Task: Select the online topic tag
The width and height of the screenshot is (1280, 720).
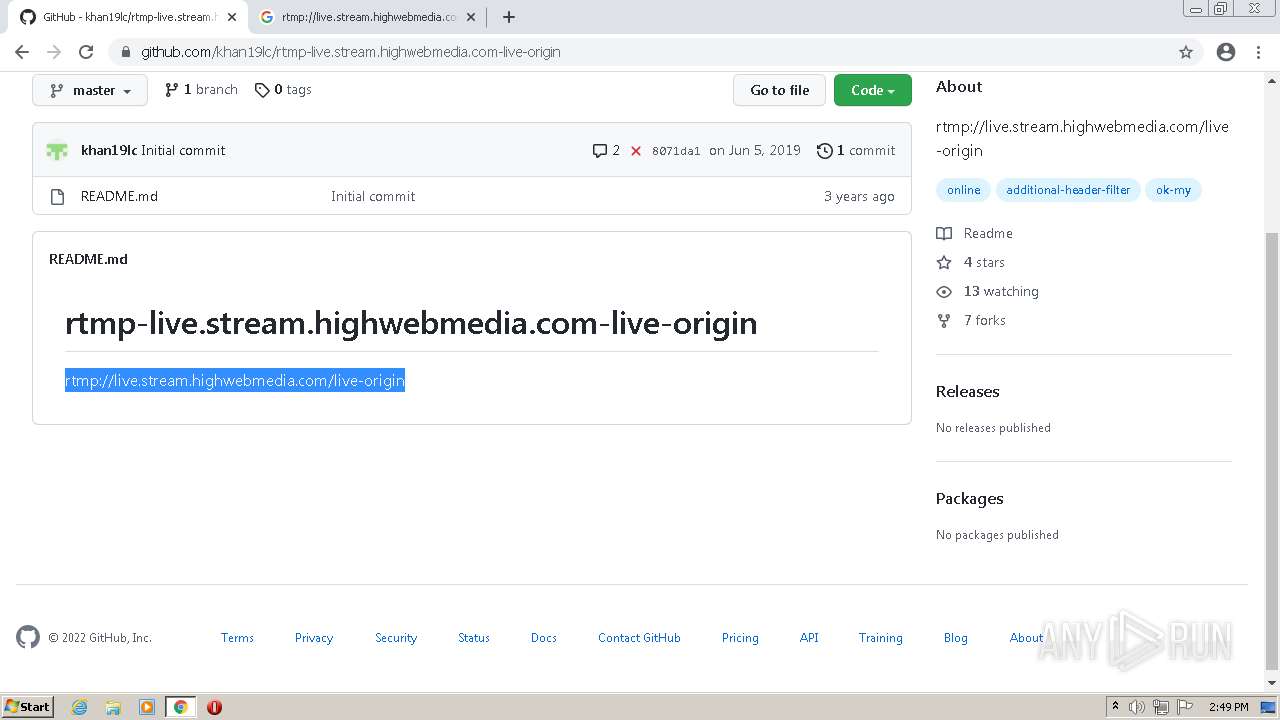Action: click(x=964, y=190)
